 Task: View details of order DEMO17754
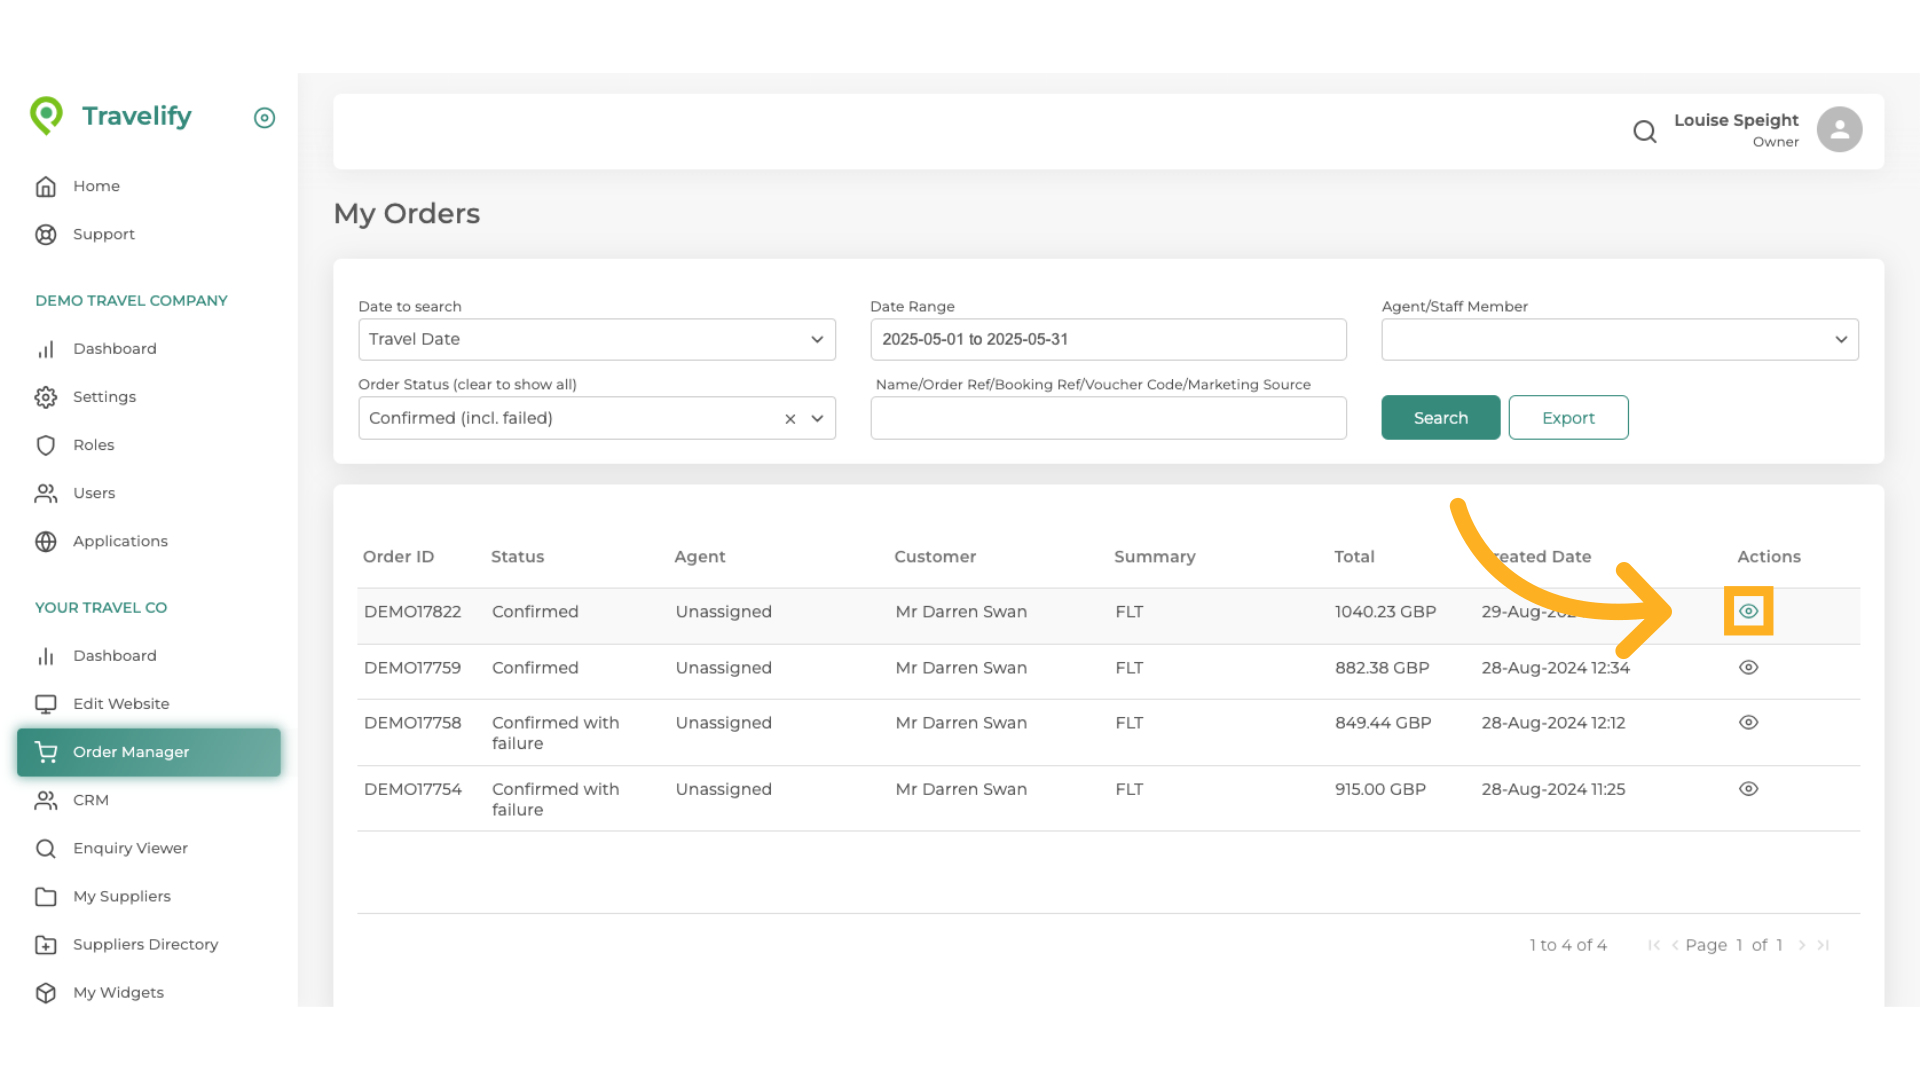click(x=1748, y=789)
